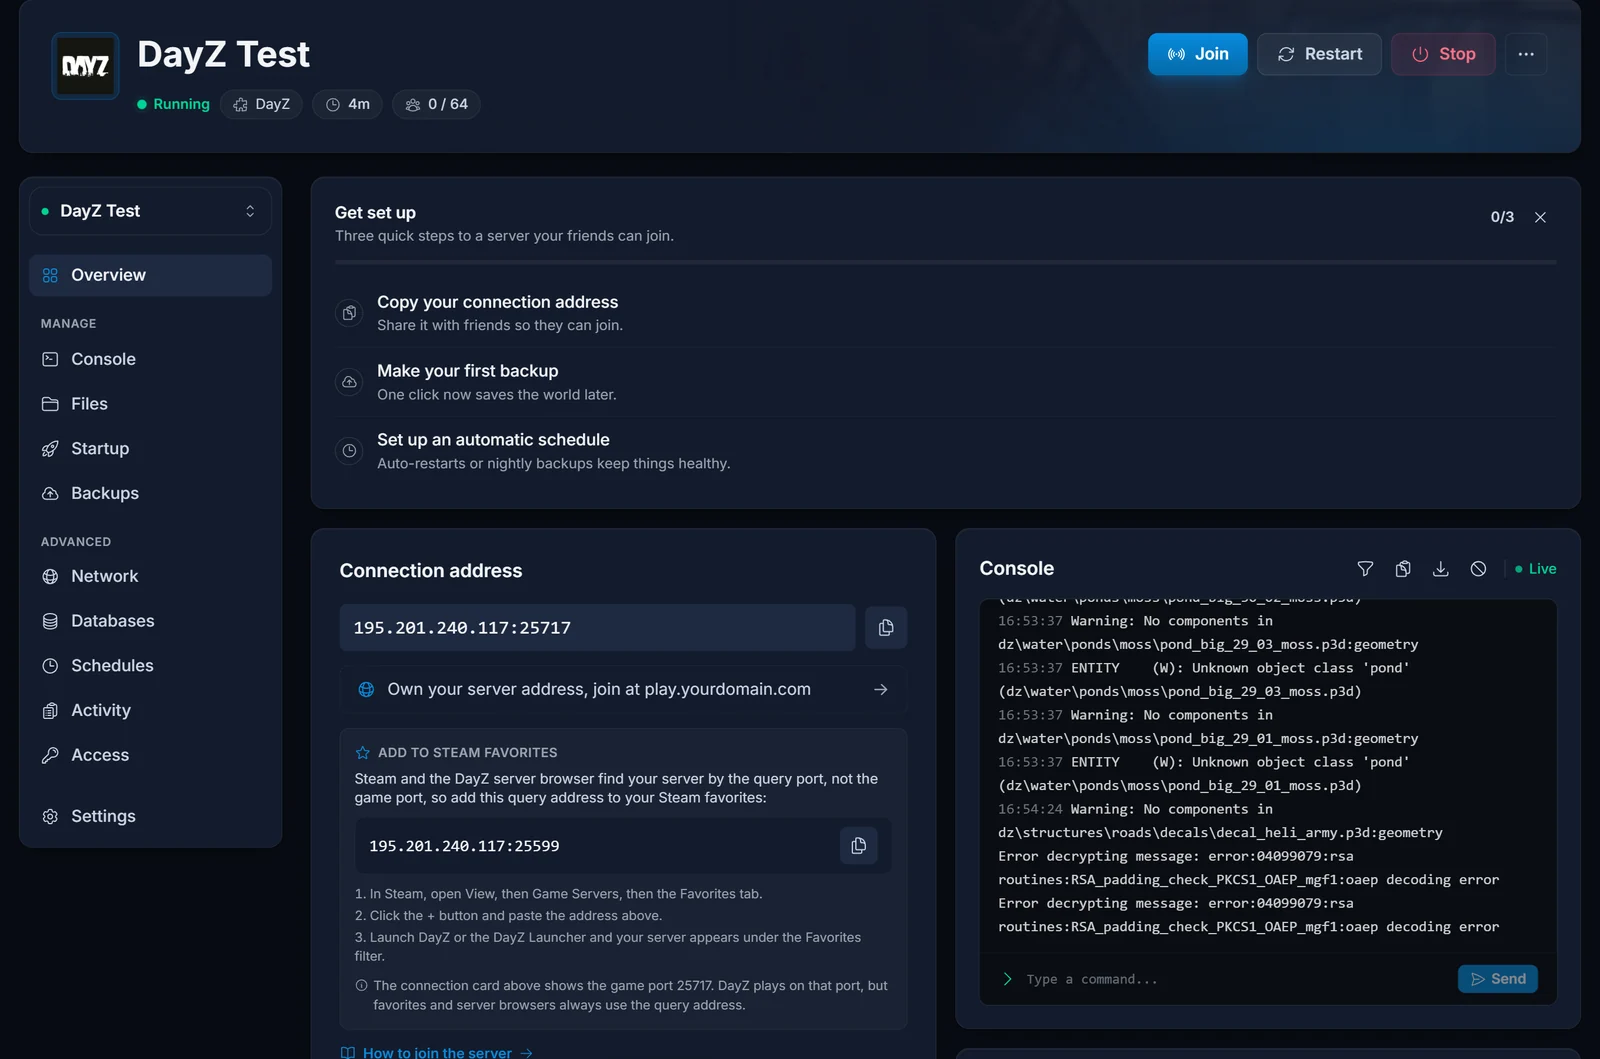
Task: Click the connection address field 195.201.240.117:25717
Action: 597,628
